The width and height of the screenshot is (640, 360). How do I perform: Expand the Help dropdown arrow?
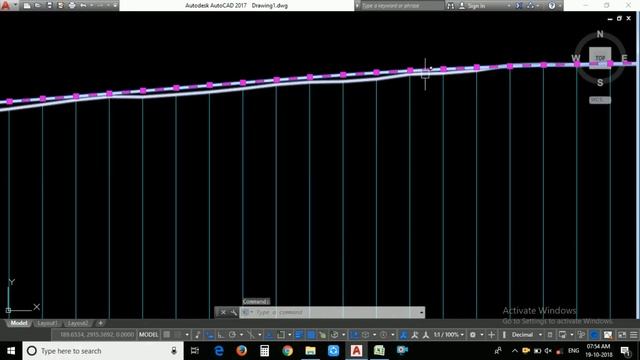pyautogui.click(x=559, y=6)
